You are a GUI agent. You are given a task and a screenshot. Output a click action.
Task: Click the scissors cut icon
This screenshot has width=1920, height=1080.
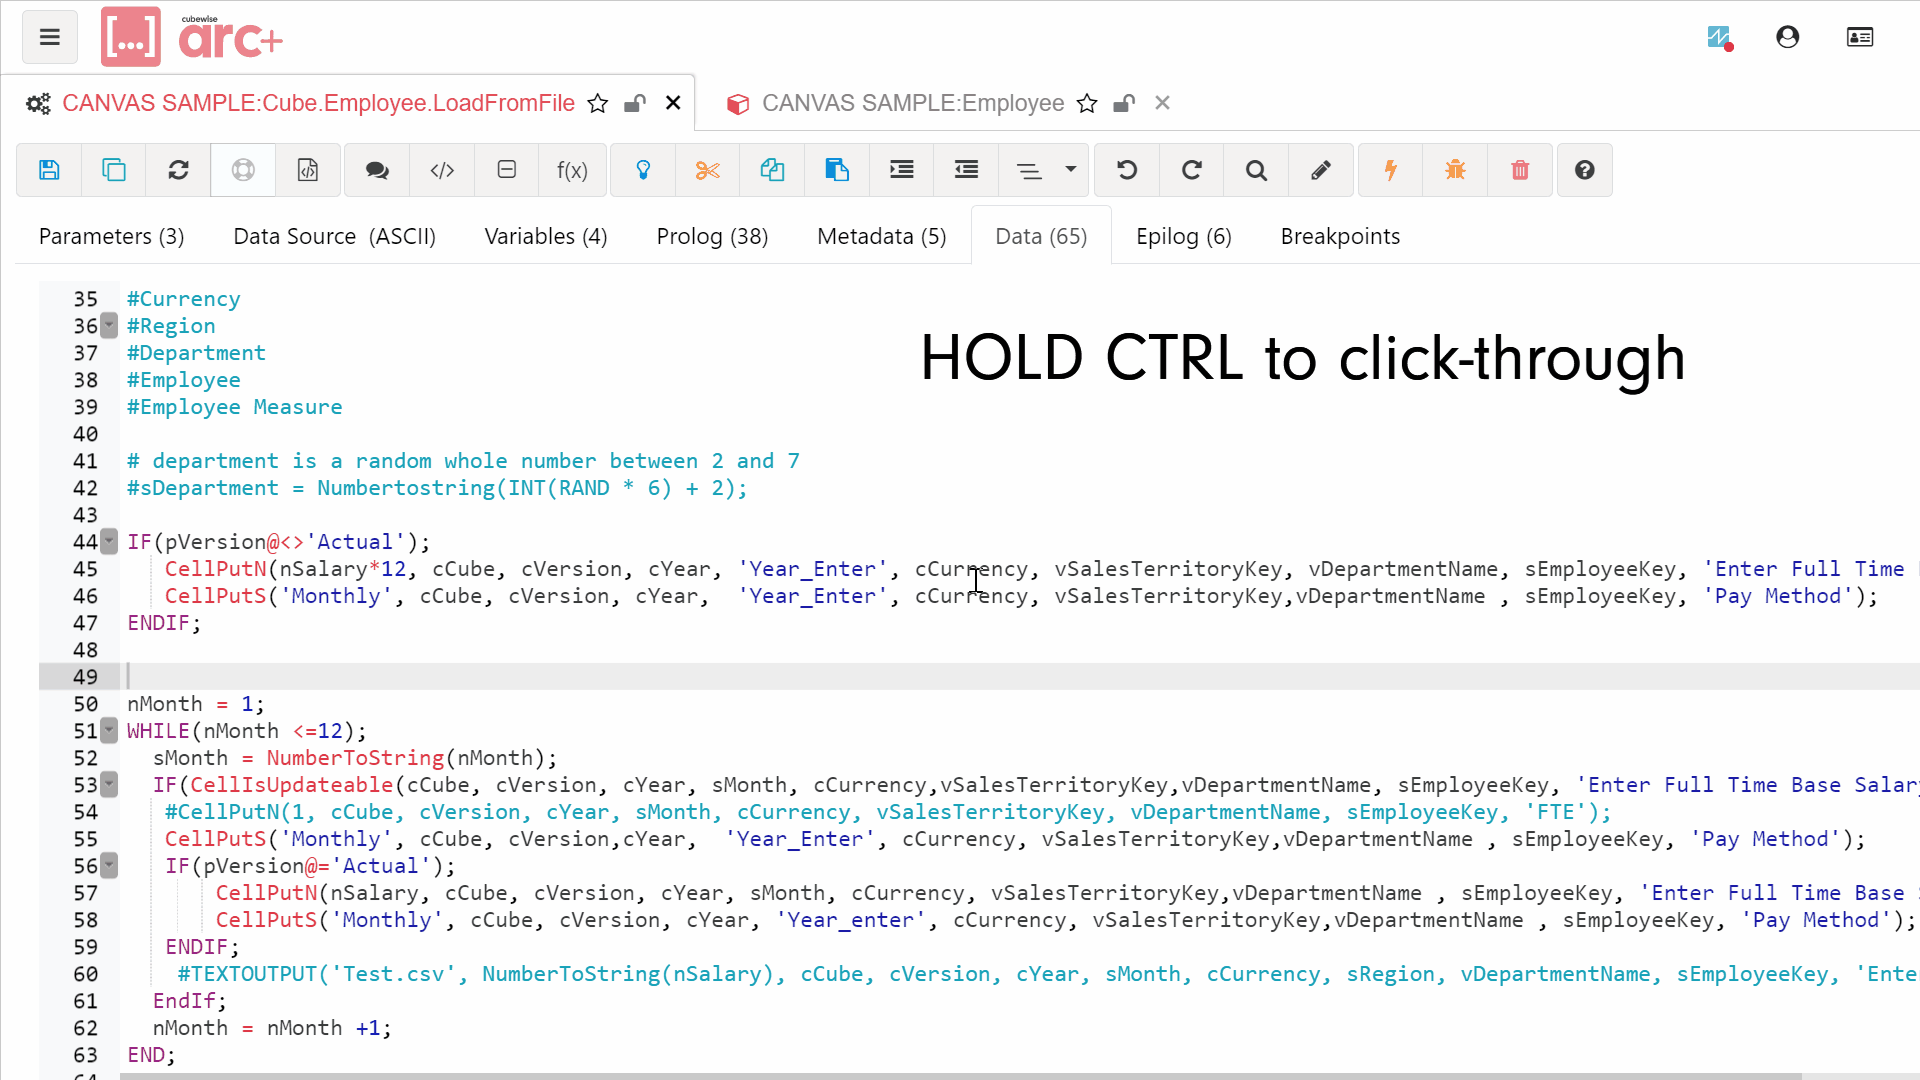click(x=708, y=170)
